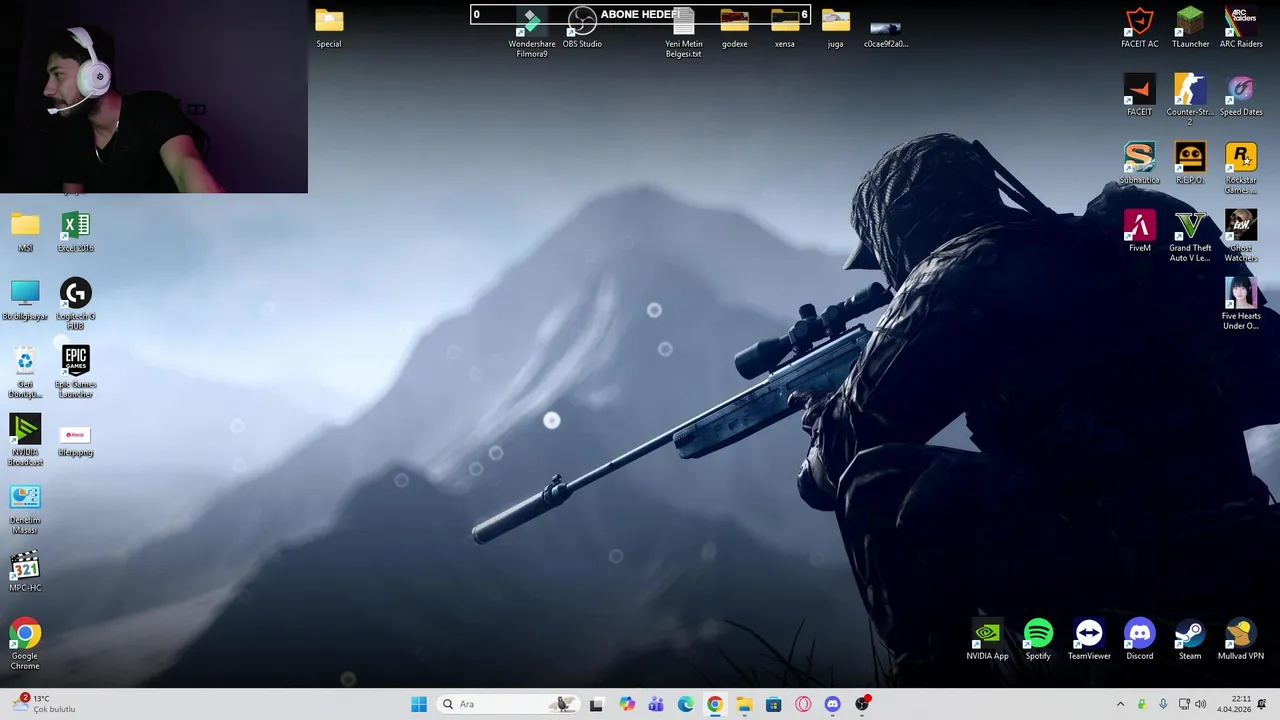1280x720 pixels.
Task: Open the notification bell icon
Action: point(1263,704)
